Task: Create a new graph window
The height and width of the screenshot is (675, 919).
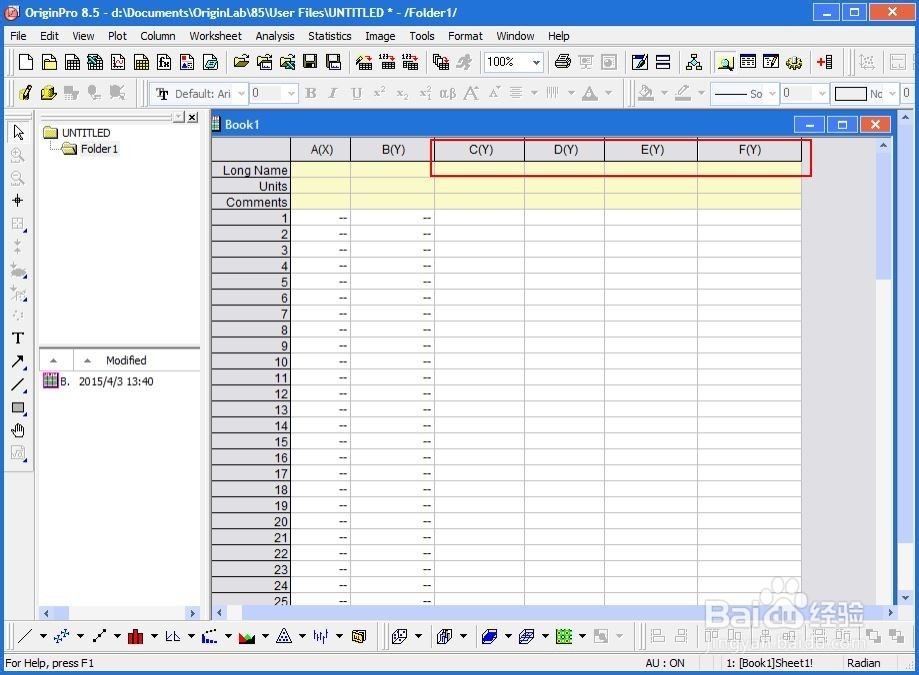Action: click(x=118, y=62)
